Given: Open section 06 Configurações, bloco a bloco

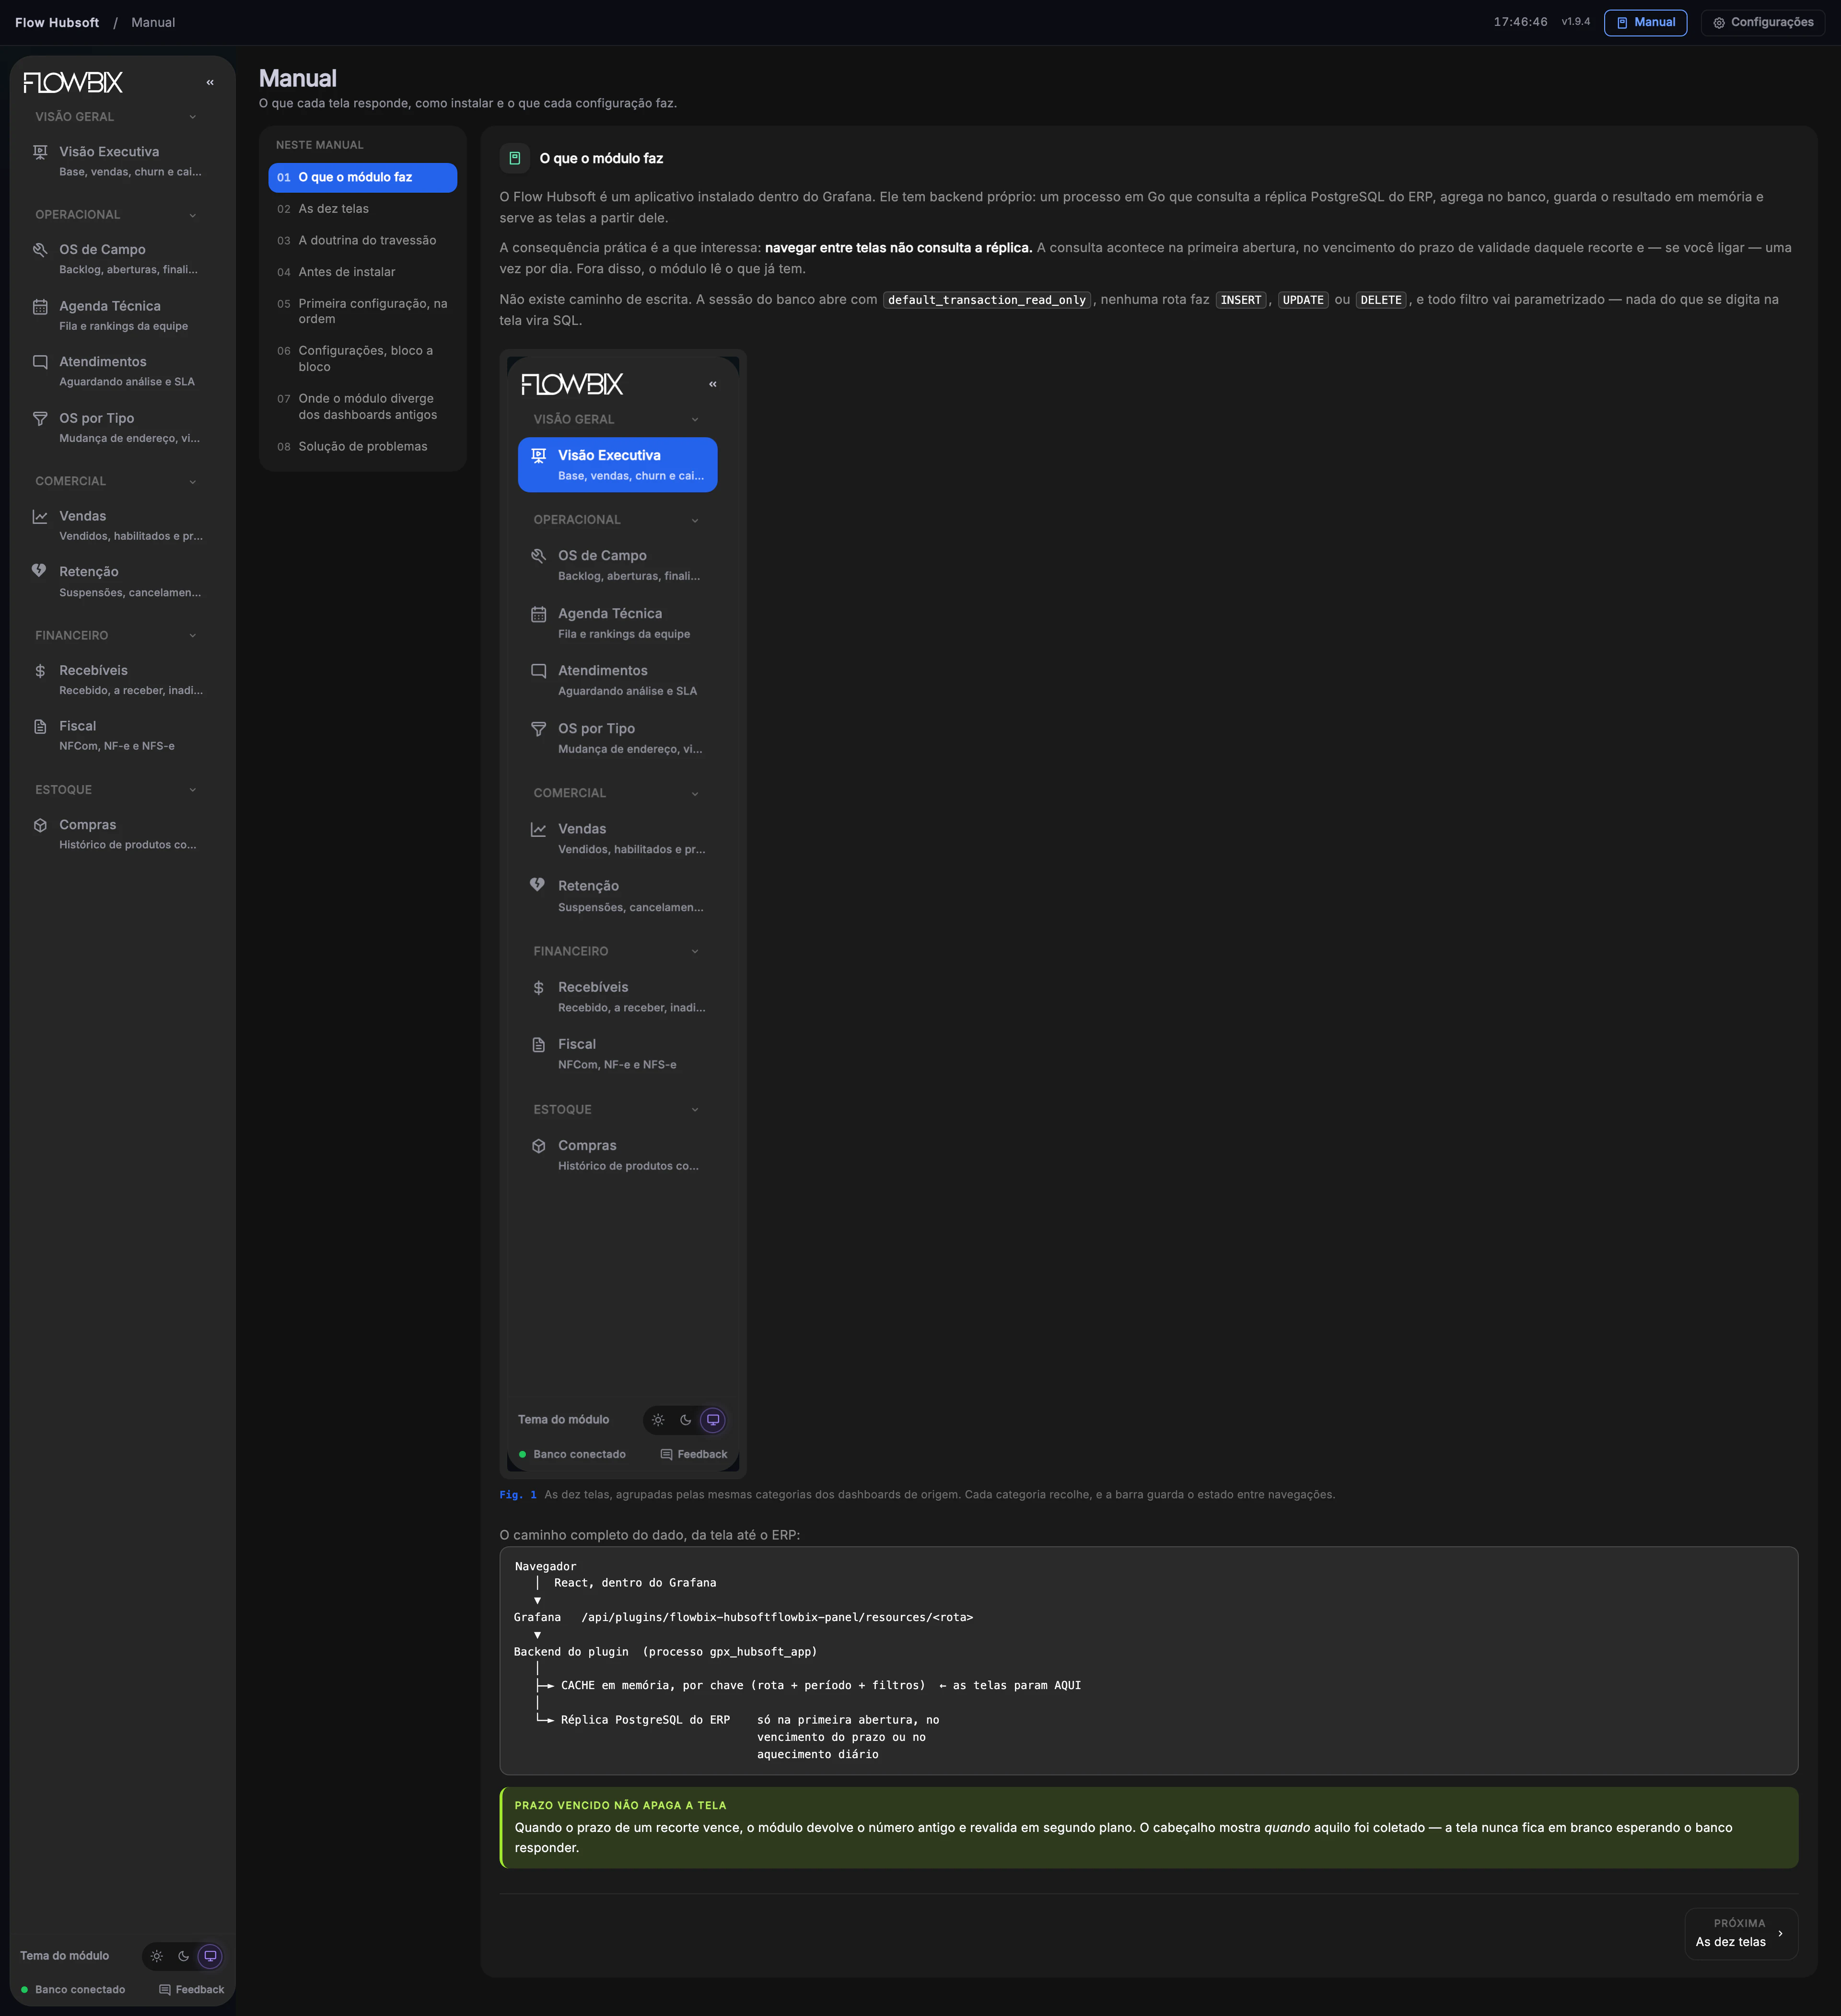Looking at the screenshot, I should pyautogui.click(x=362, y=359).
